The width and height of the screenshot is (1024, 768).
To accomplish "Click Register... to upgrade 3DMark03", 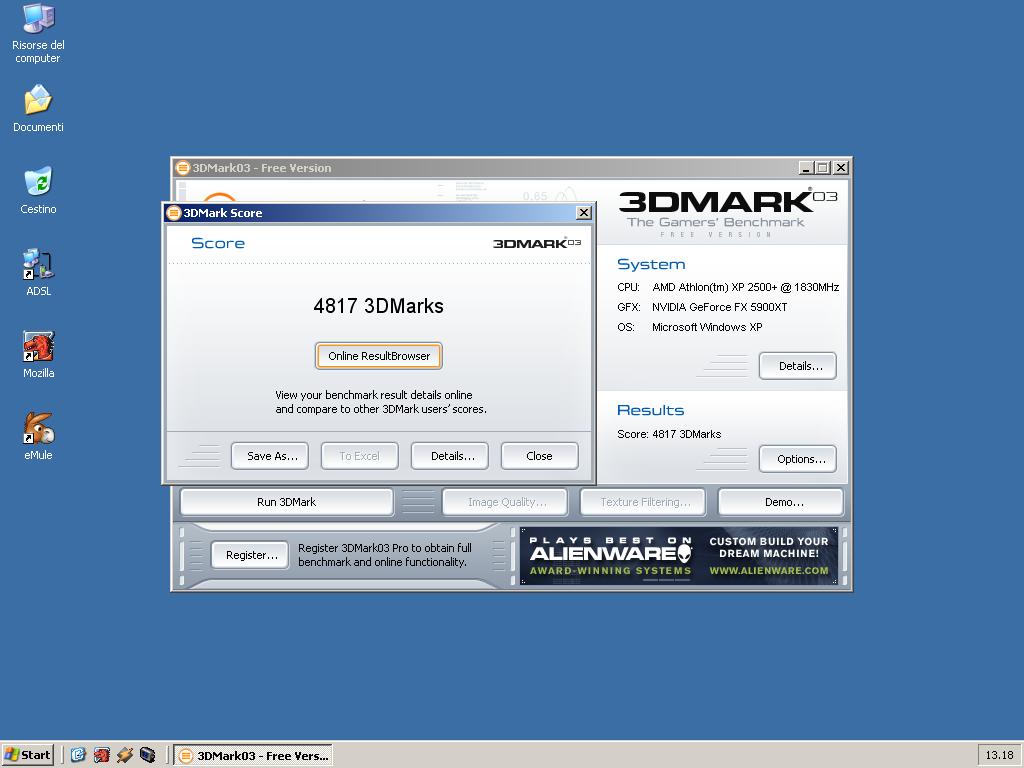I will point(251,555).
